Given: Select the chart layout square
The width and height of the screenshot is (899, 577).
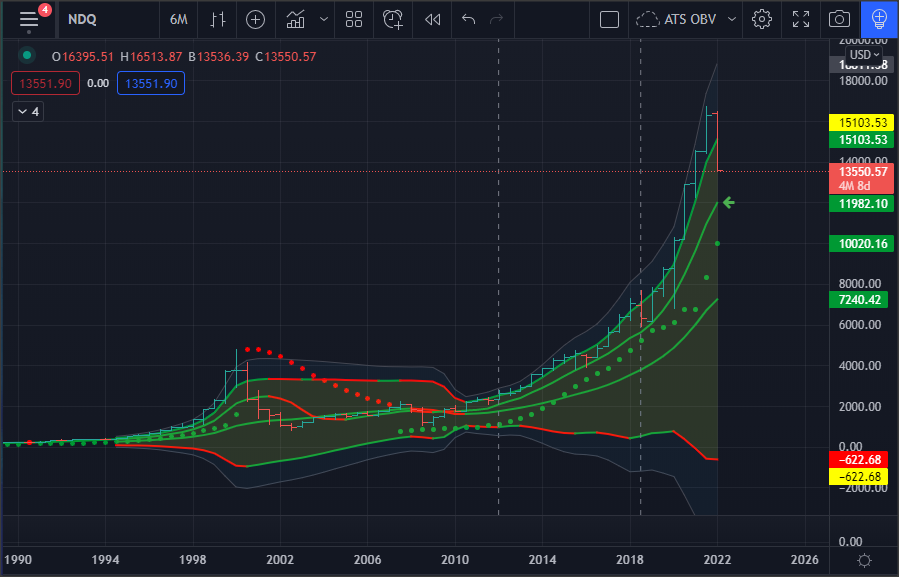Looking at the screenshot, I should pos(609,20).
